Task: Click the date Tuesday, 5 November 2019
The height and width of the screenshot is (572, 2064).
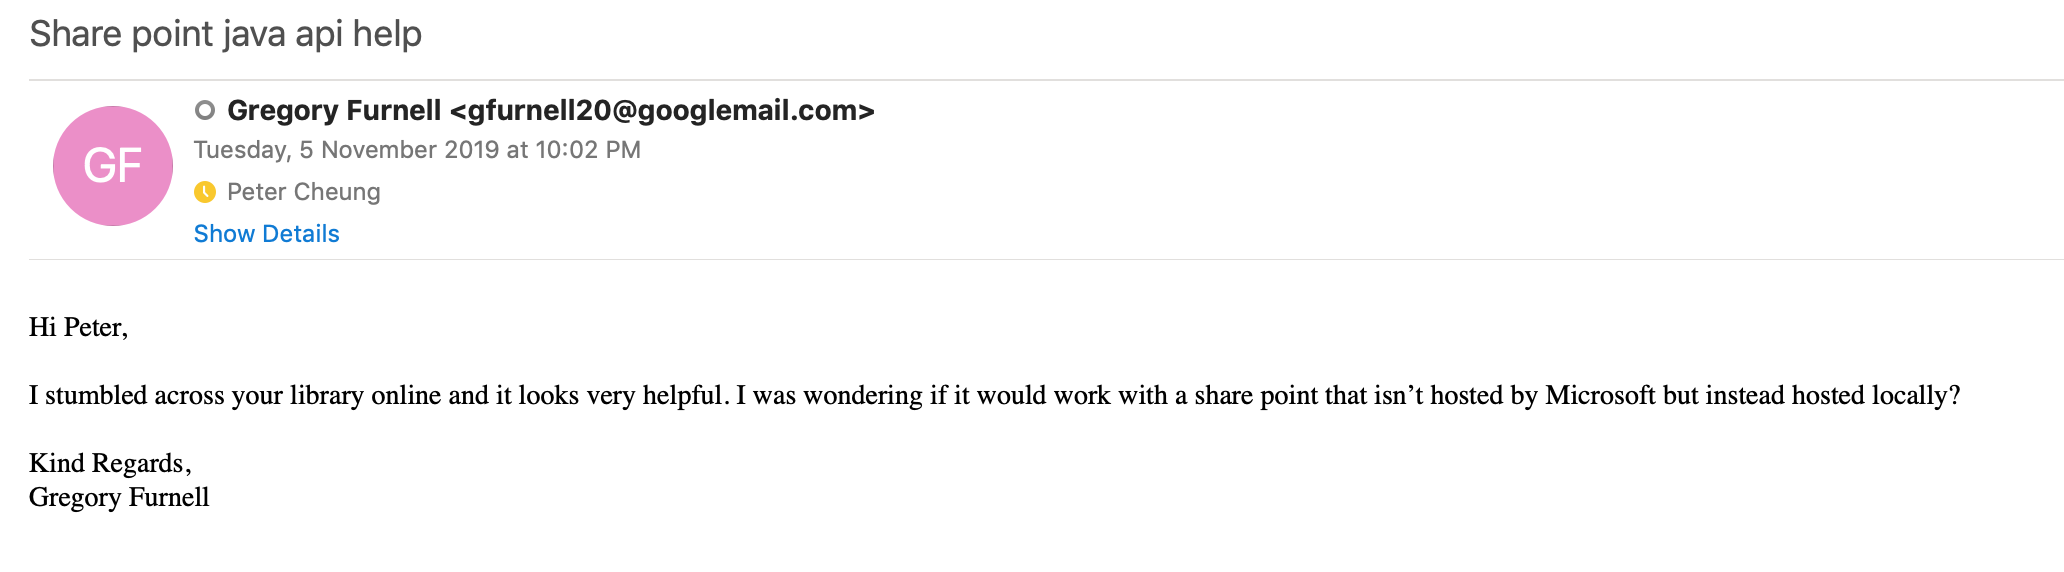Action: pyautogui.click(x=346, y=150)
